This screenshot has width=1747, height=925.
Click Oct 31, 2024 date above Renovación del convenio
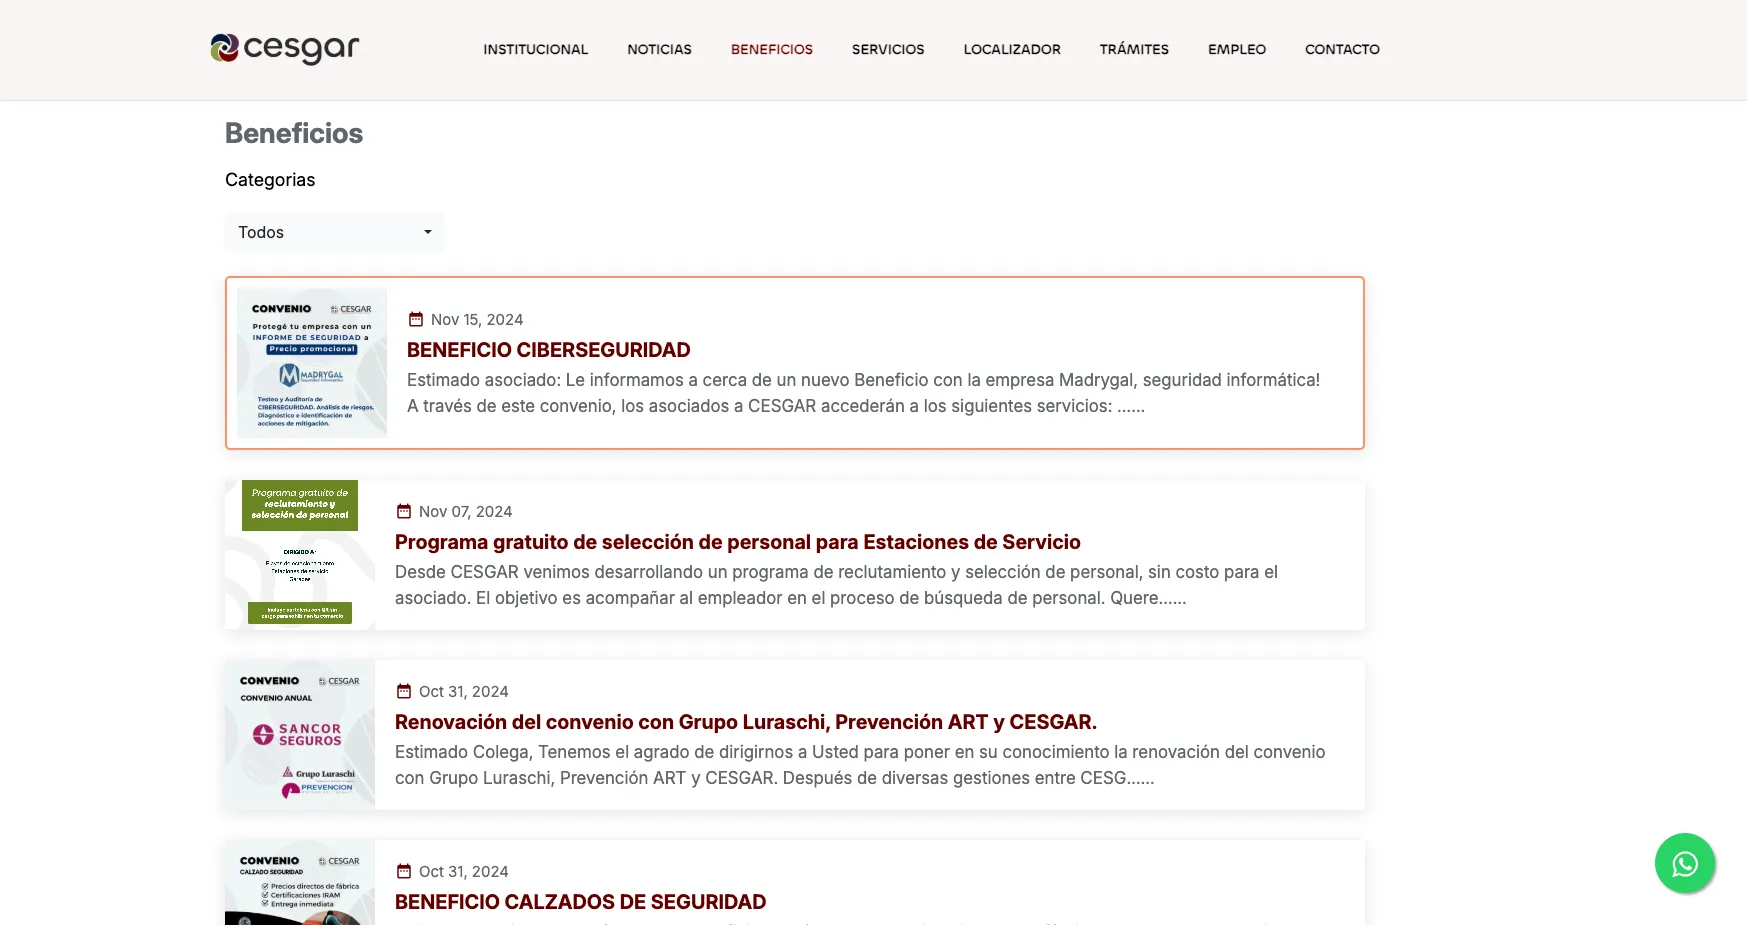pyautogui.click(x=464, y=692)
